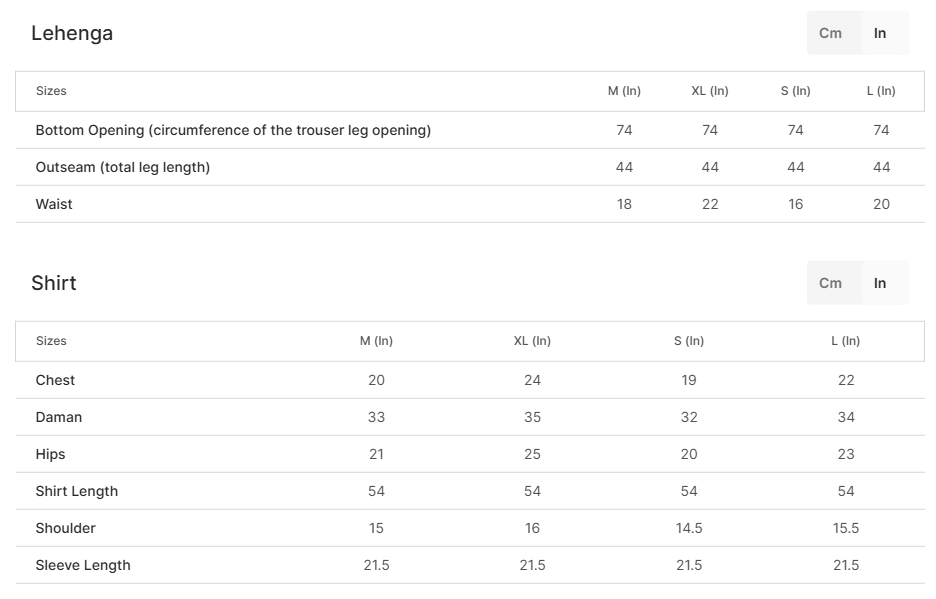The height and width of the screenshot is (599, 936).
Task: Click the Lehenga section heading
Action: point(72,33)
